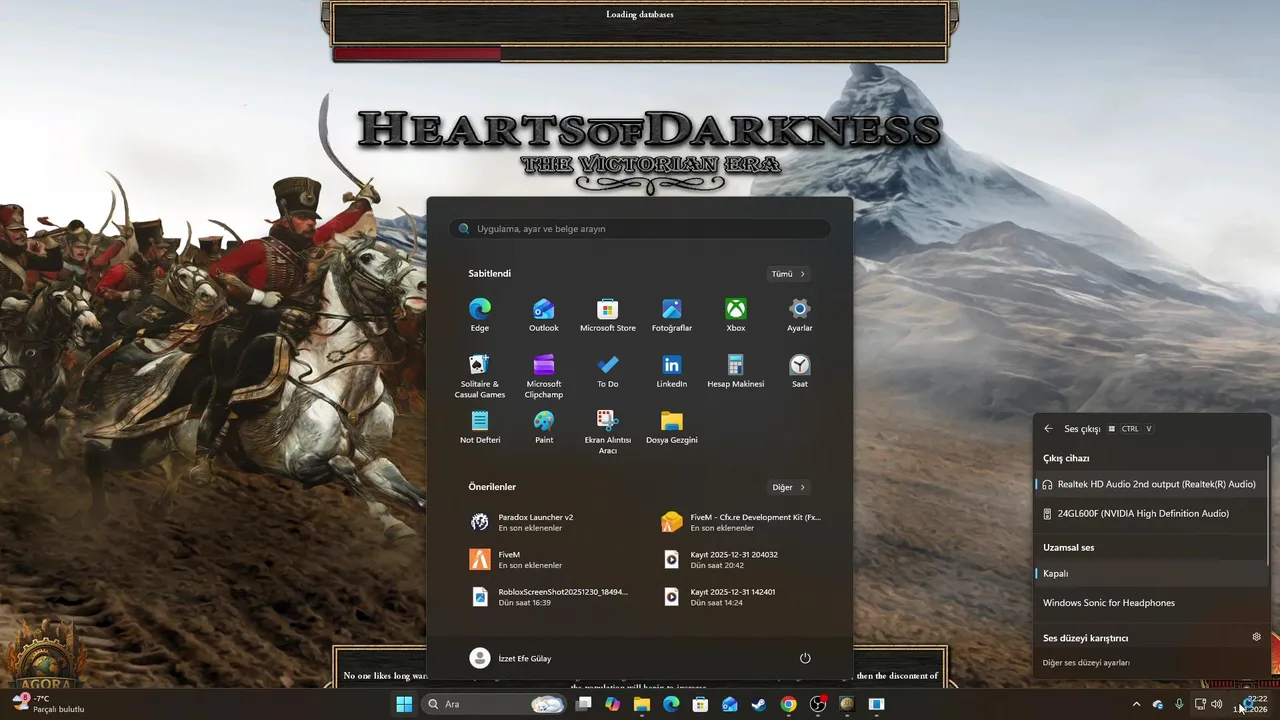This screenshot has height=720, width=1280.
Task: Click the game's loading progress bar
Action: [x=640, y=54]
